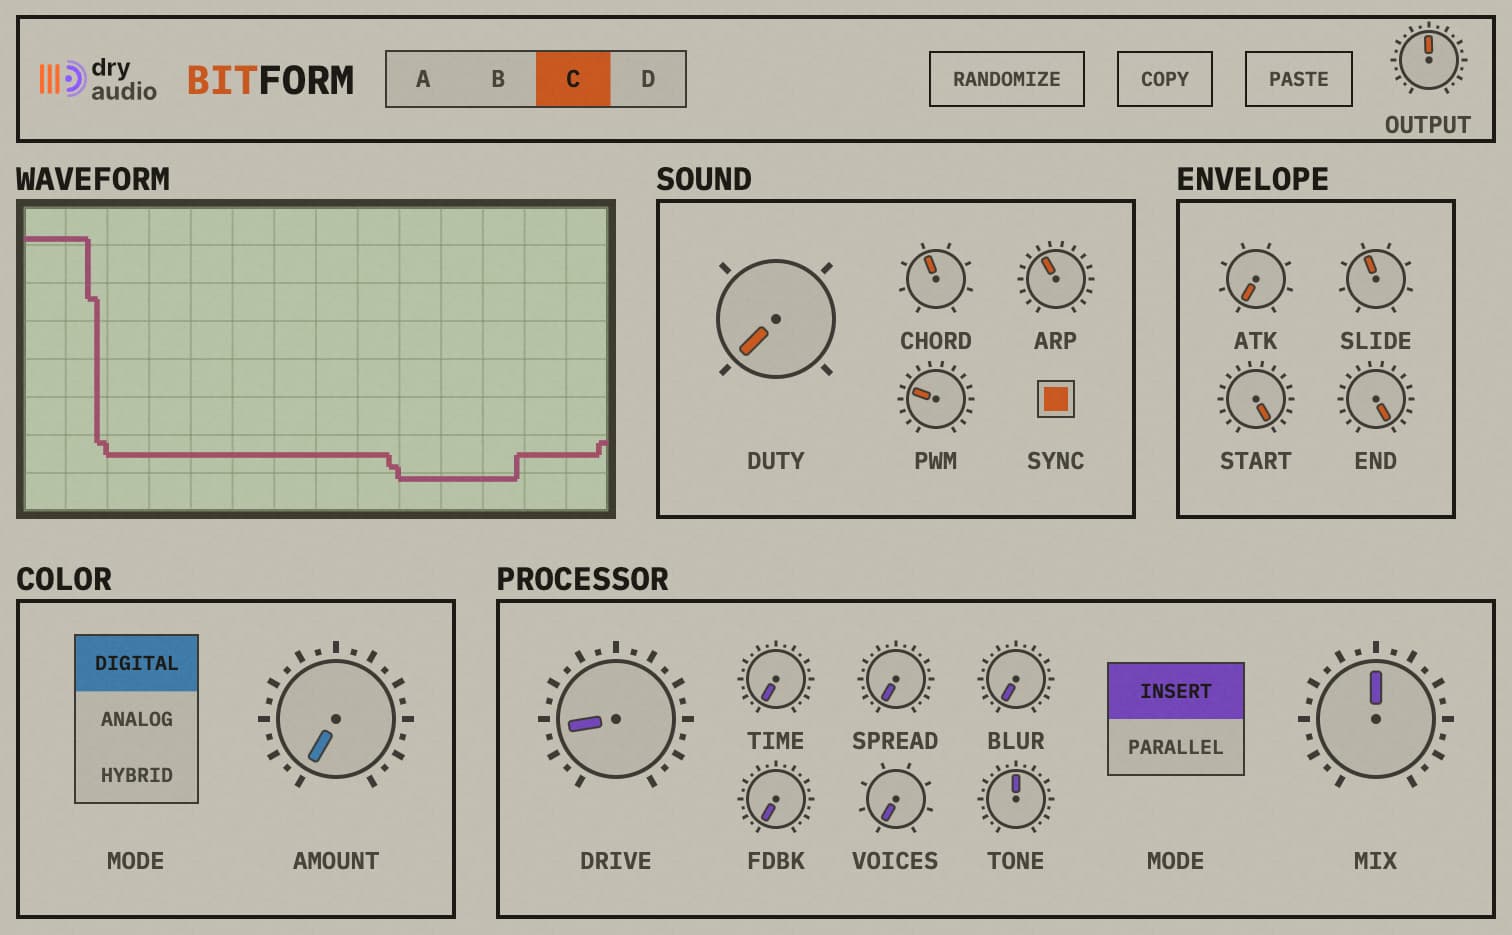Click the PROCESSOR section heading
The width and height of the screenshot is (1512, 935).
[x=583, y=579]
